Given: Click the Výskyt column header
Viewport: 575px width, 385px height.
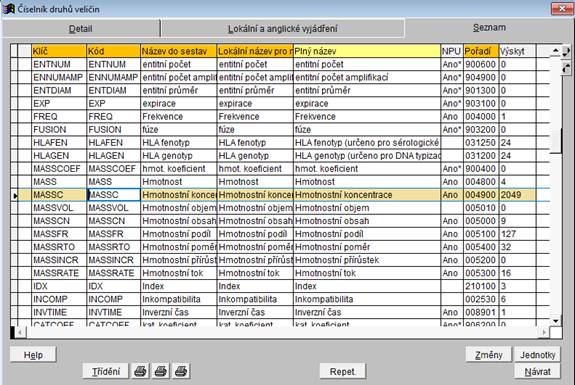Looking at the screenshot, I should point(517,51).
